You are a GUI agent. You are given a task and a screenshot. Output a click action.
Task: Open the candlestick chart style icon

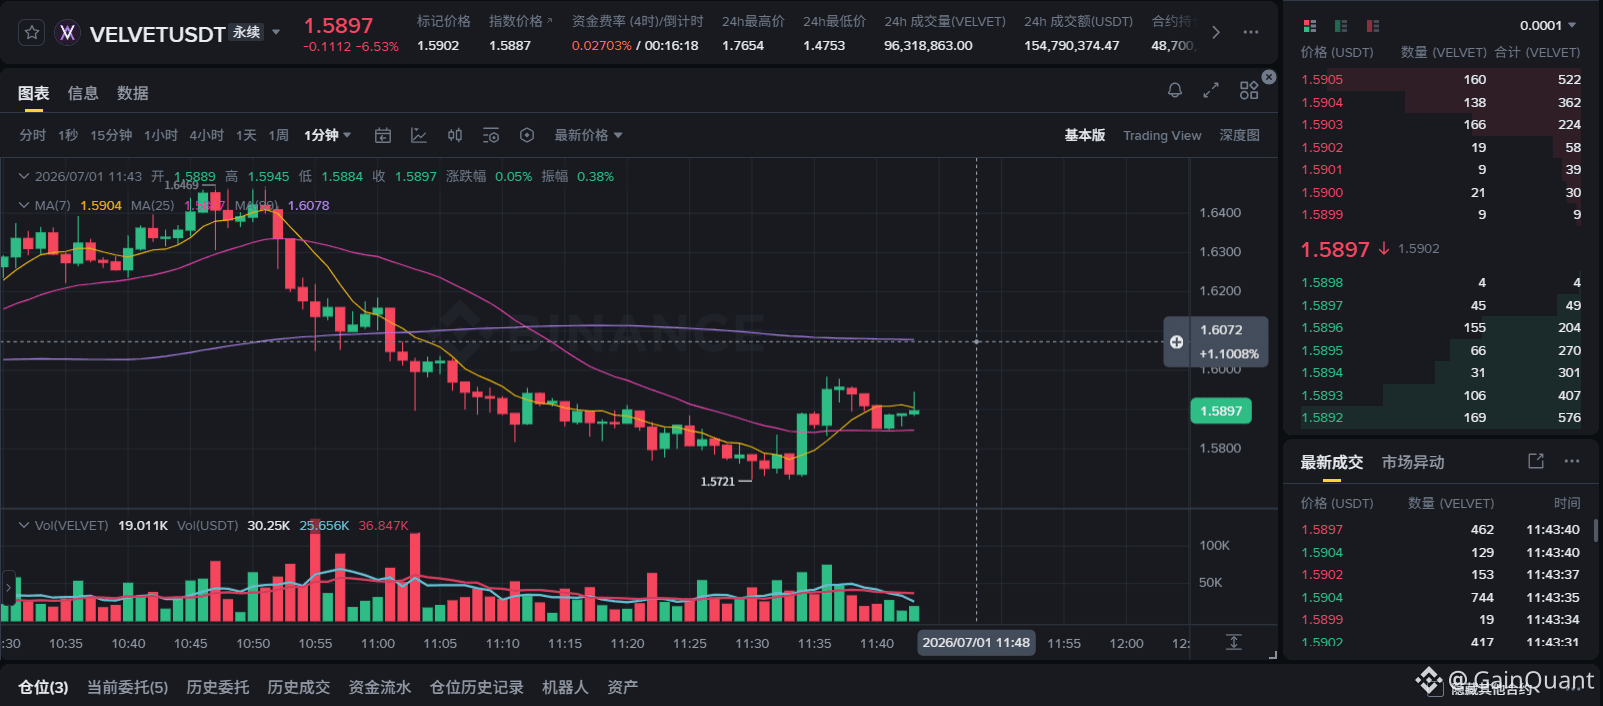coord(455,135)
